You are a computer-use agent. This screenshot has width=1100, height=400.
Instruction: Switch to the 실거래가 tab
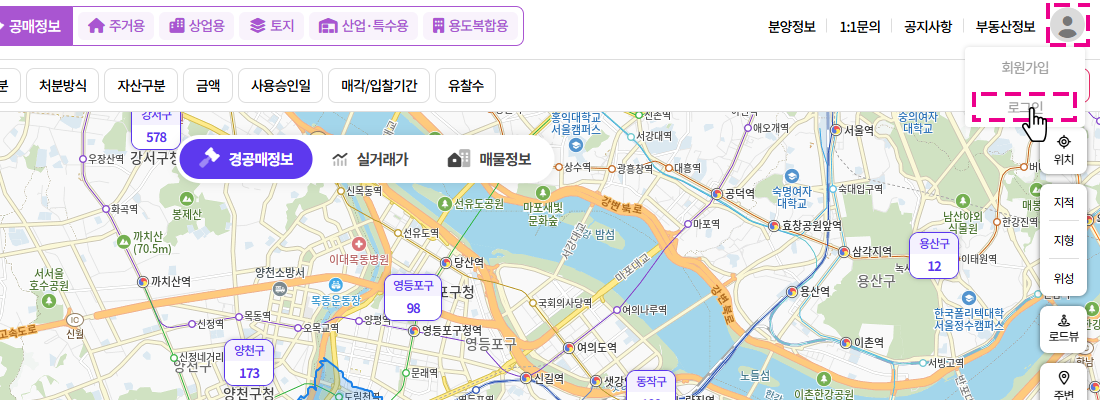[369, 159]
